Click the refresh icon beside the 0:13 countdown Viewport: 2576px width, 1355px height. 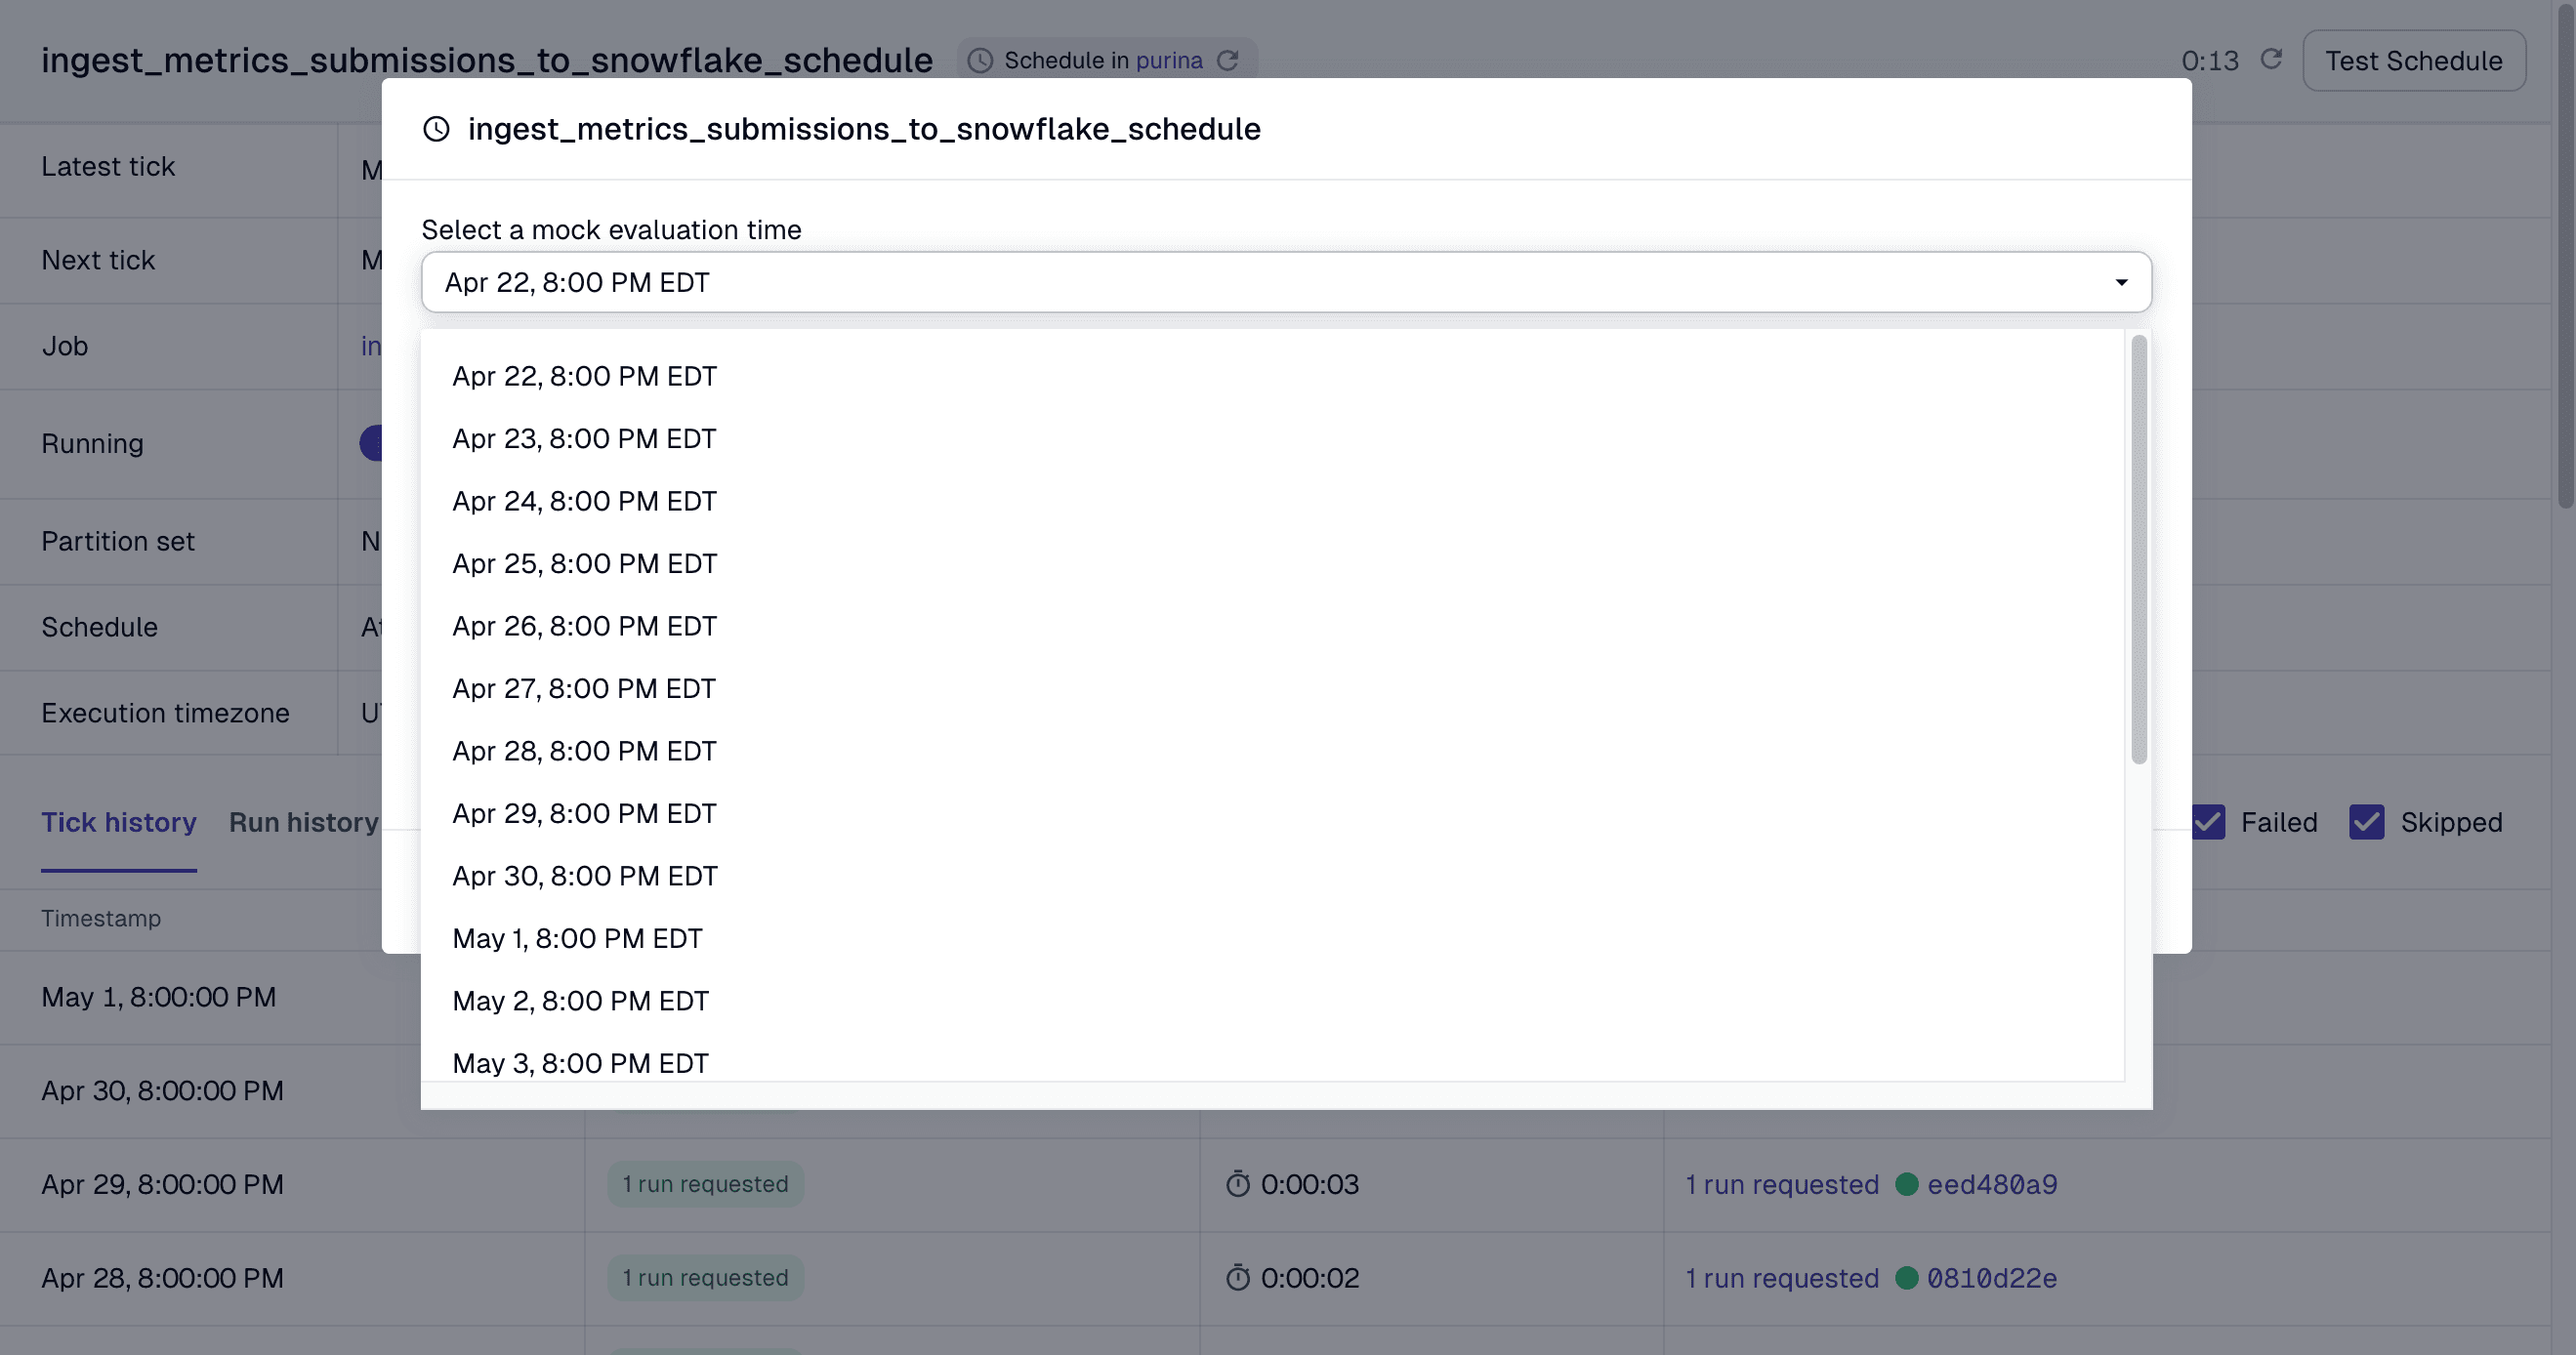(x=2271, y=60)
